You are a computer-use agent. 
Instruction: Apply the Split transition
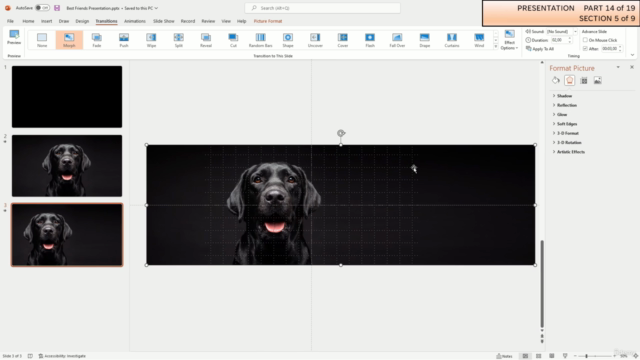pyautogui.click(x=179, y=40)
